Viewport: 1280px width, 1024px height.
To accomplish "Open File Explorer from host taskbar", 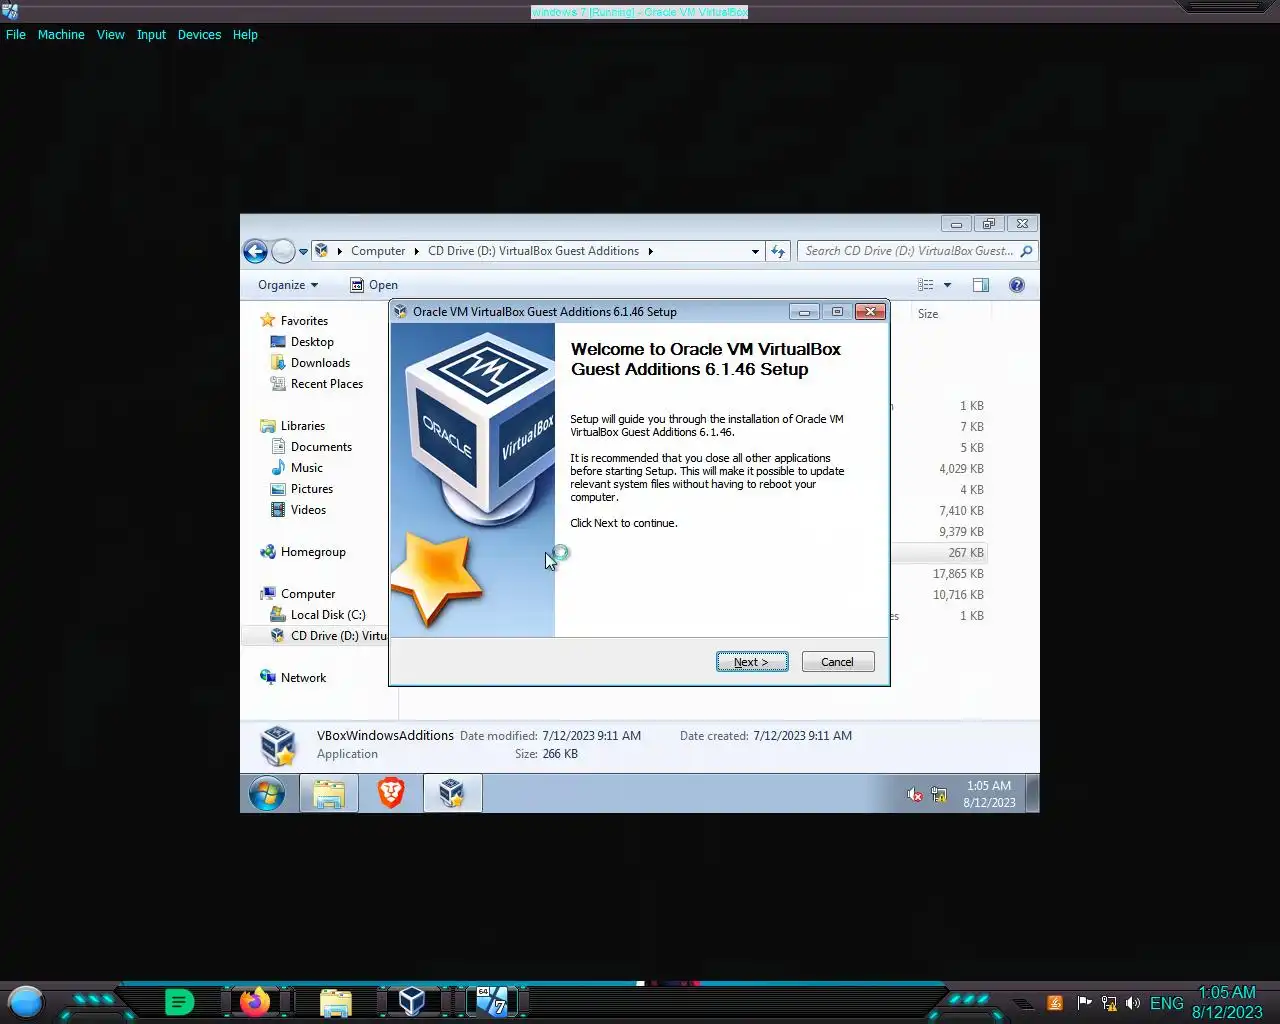I will click(x=336, y=1003).
